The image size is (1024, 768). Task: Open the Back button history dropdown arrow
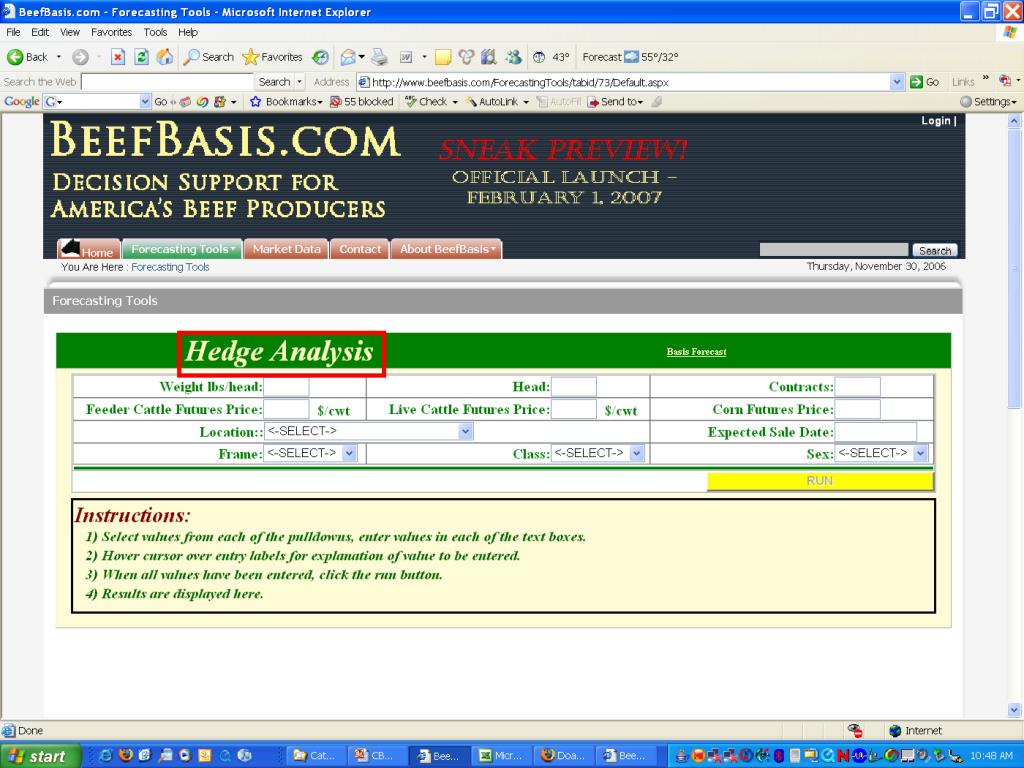(59, 57)
